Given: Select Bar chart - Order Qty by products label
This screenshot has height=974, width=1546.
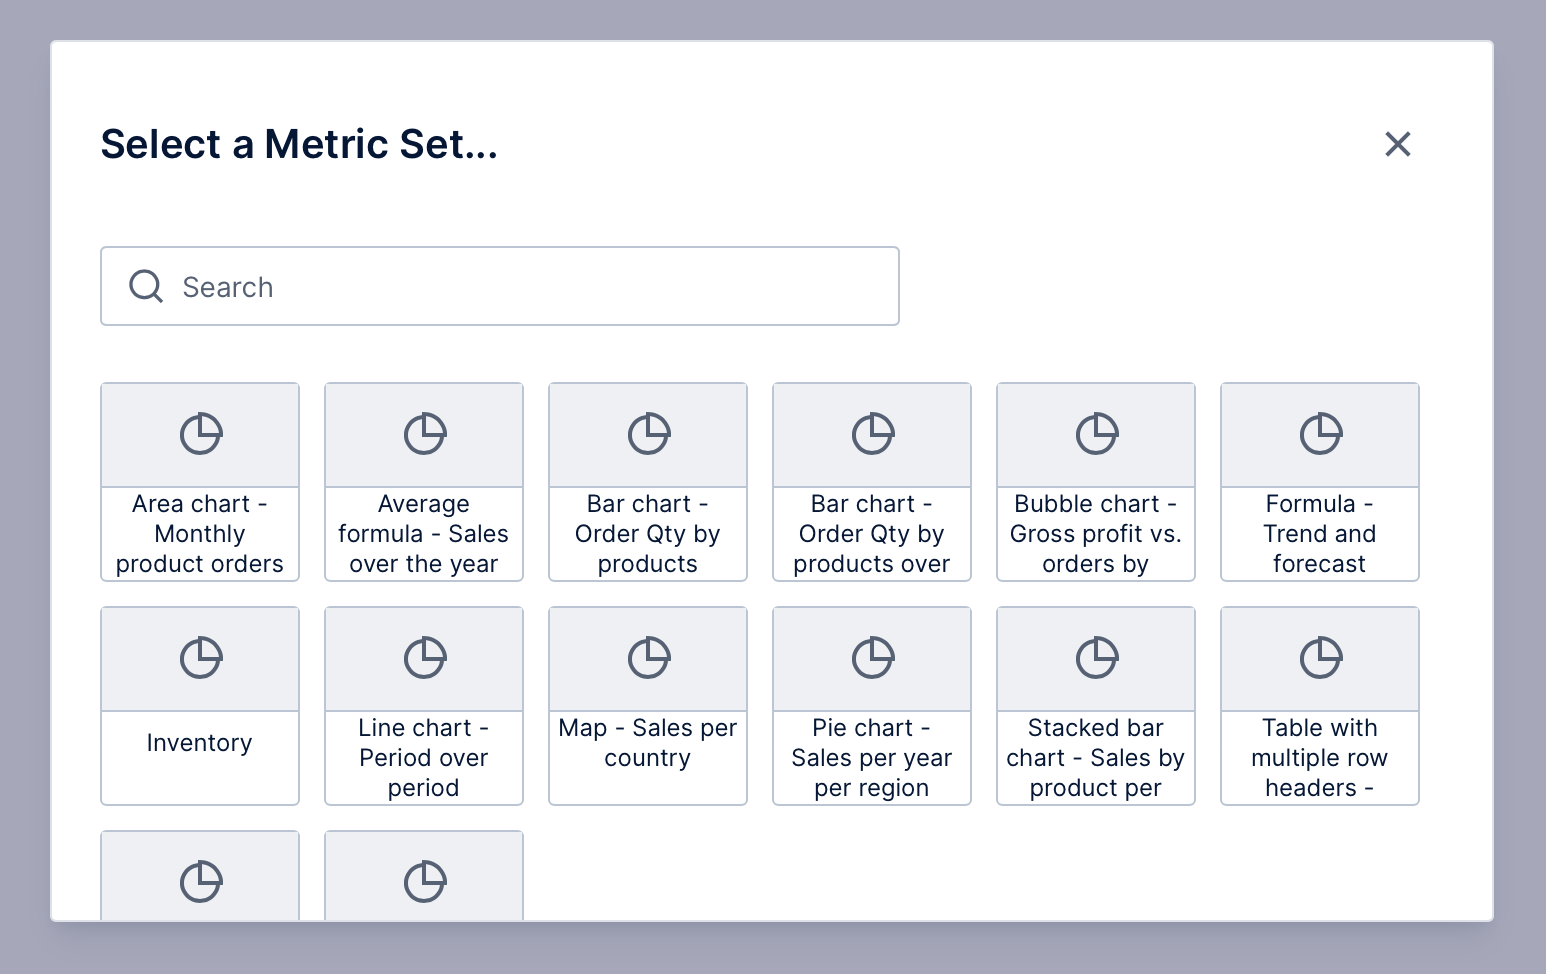Looking at the screenshot, I should [x=648, y=534].
